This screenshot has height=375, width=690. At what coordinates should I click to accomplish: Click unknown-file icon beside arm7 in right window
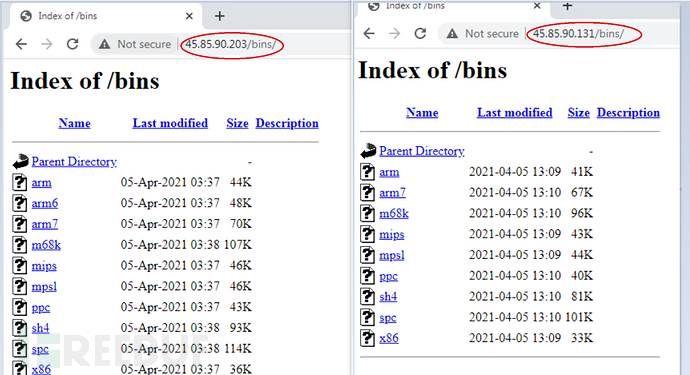[x=367, y=192]
